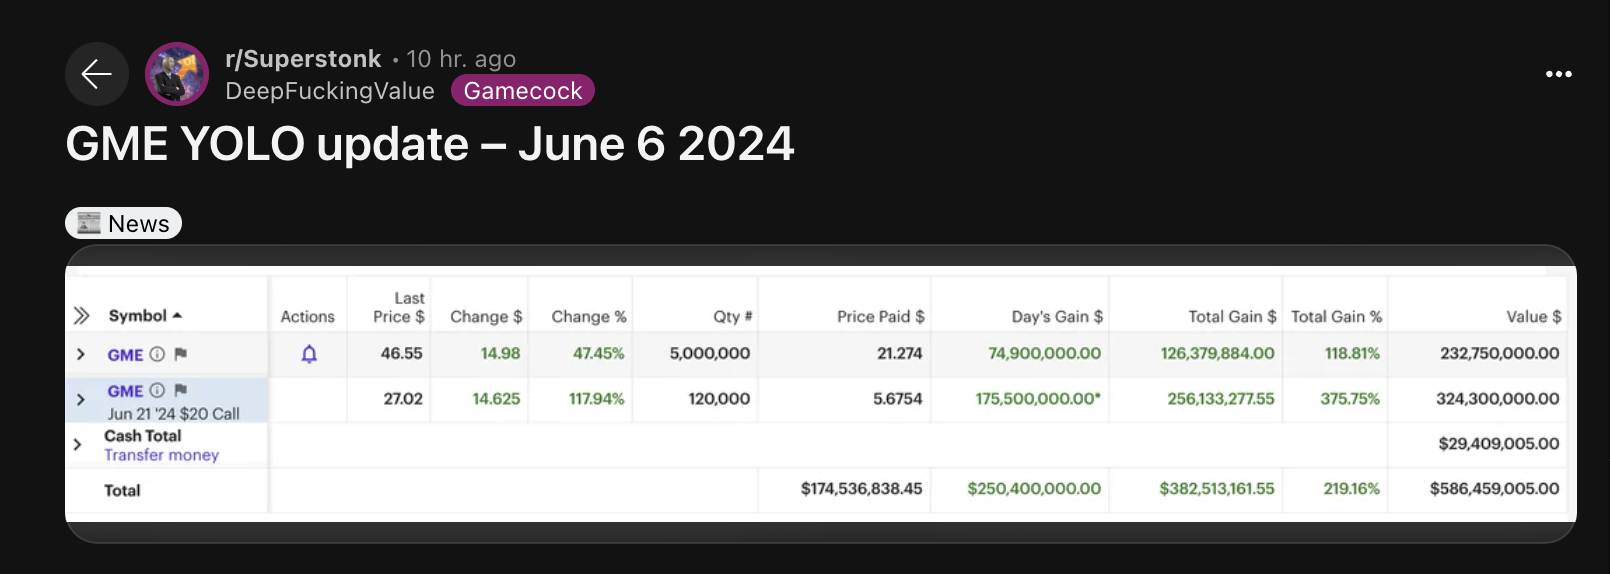Screen dimensions: 1610x574
Task: Open the DeepFuckingValue user profile
Action: point(330,91)
